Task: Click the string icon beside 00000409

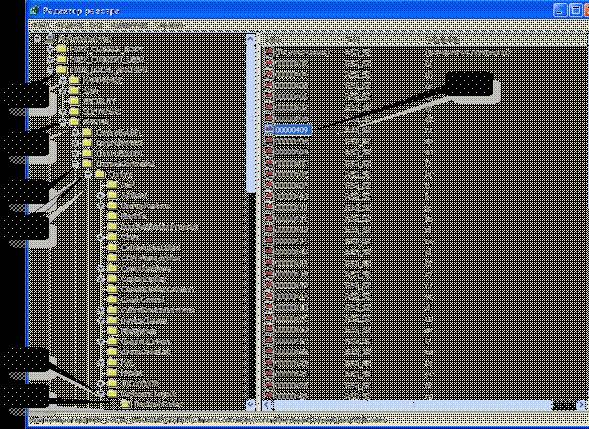Action: click(269, 130)
